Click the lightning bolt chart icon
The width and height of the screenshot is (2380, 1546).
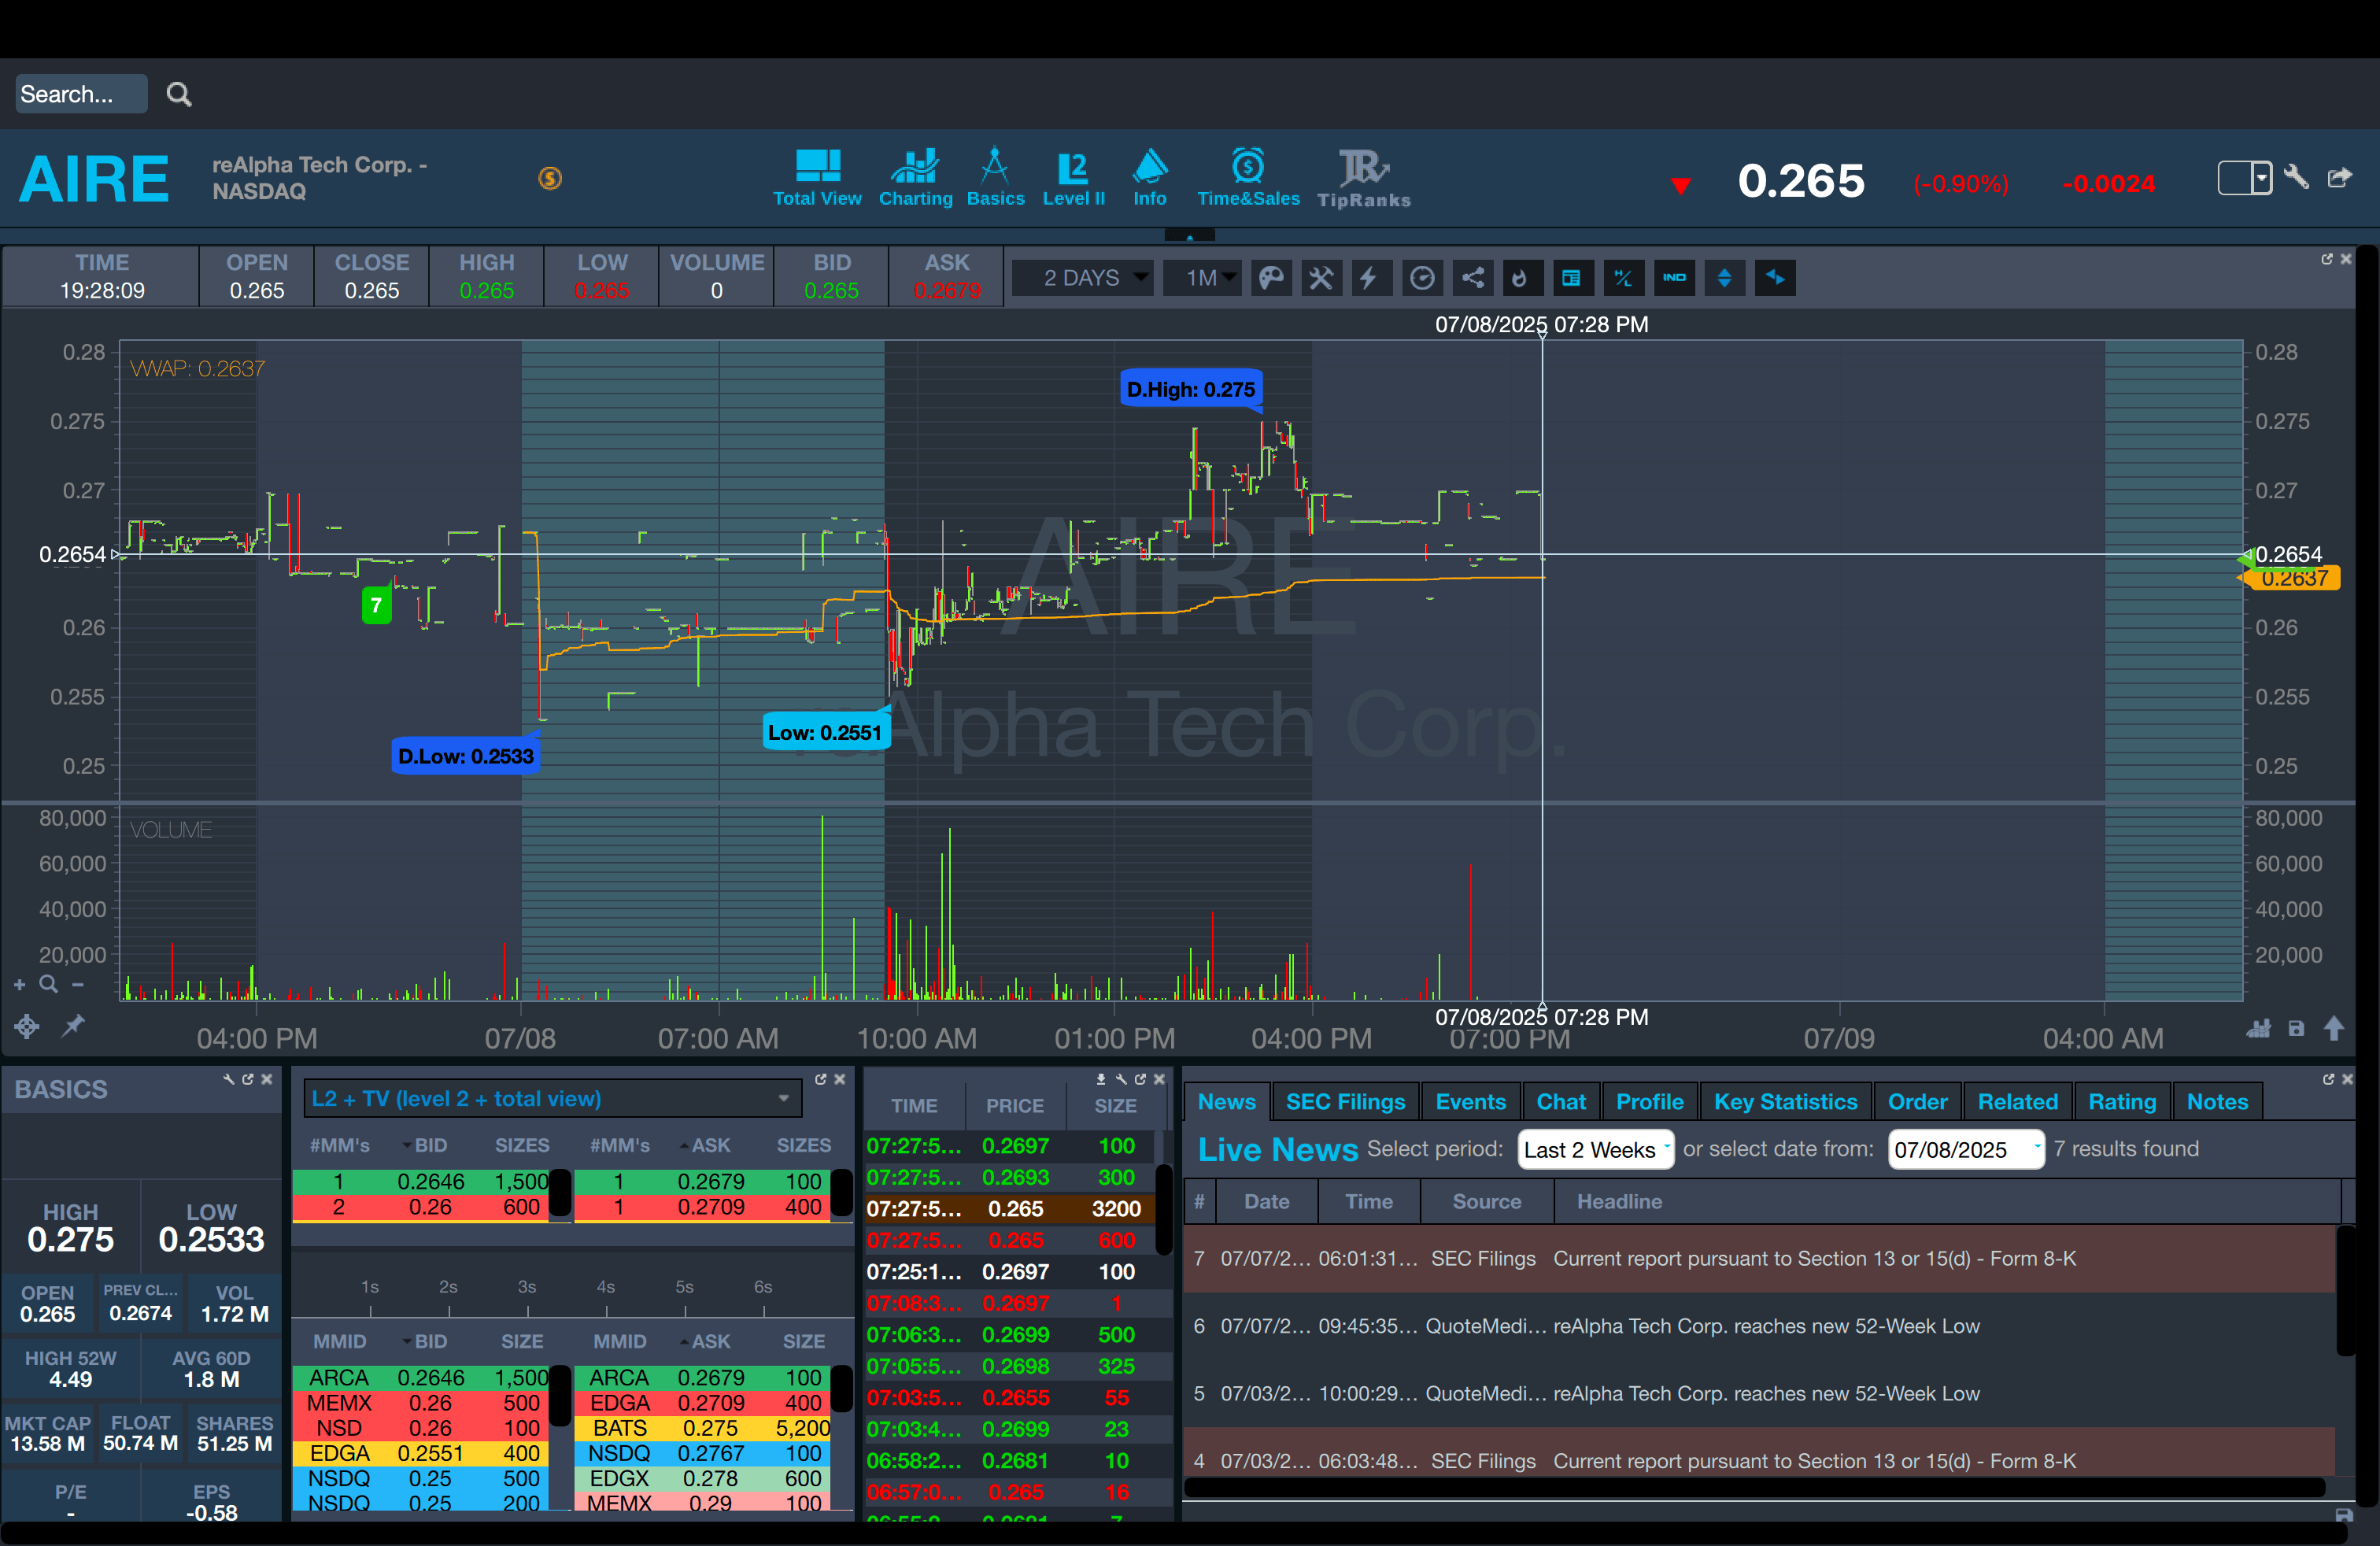1370,278
